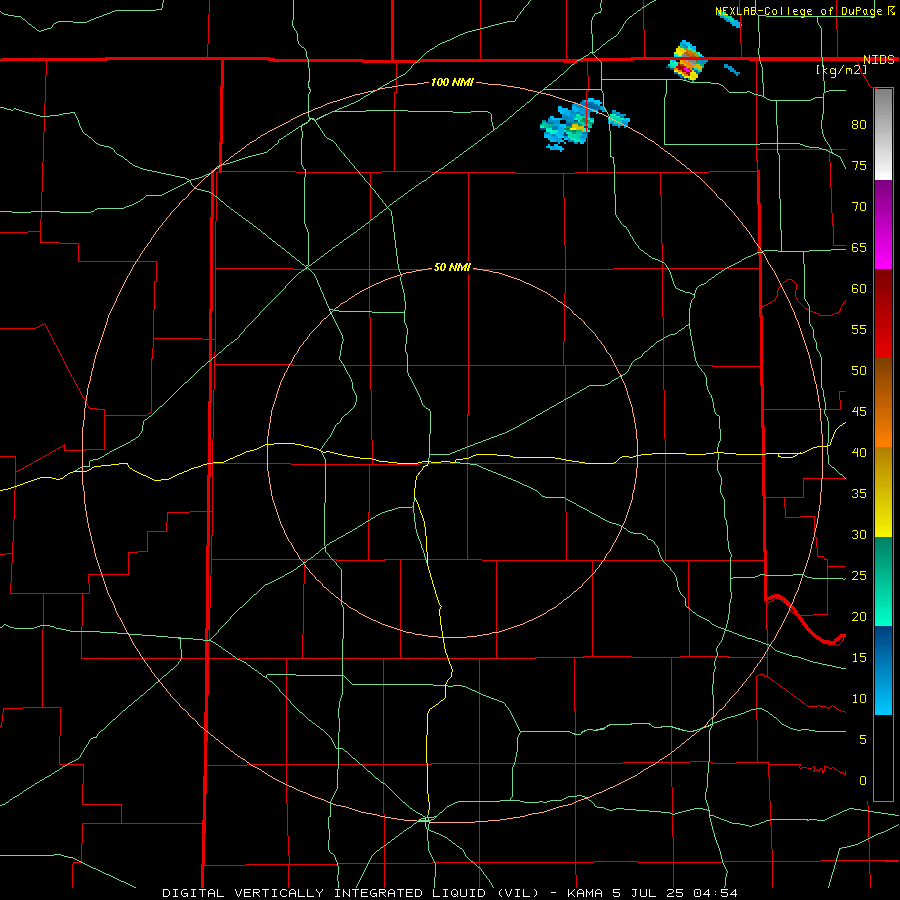
Task: Pick the yellow segment of the color bar
Action: coord(883,492)
